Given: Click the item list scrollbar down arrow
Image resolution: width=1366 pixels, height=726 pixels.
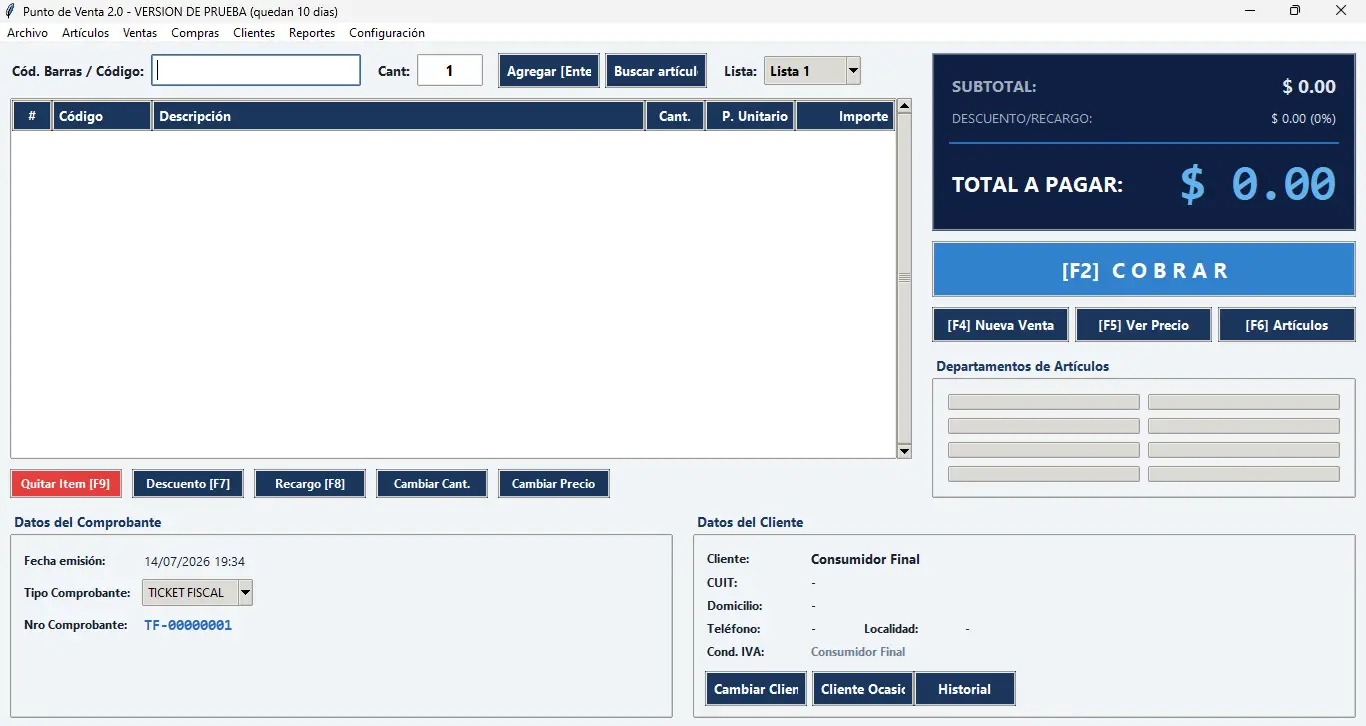Looking at the screenshot, I should (904, 451).
